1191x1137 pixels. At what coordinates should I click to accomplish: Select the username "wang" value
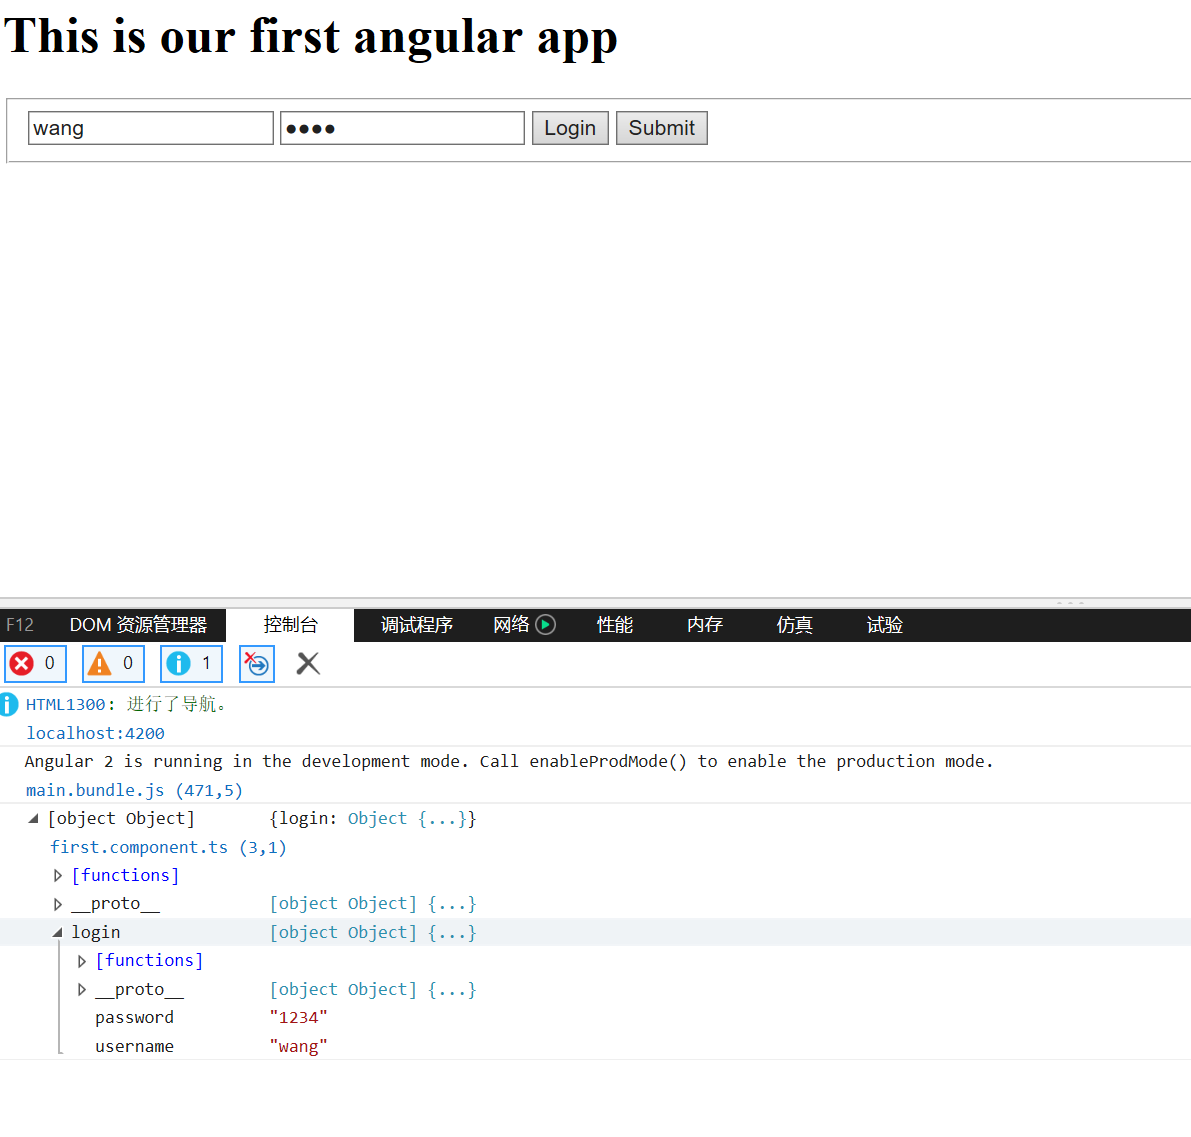pos(299,1047)
